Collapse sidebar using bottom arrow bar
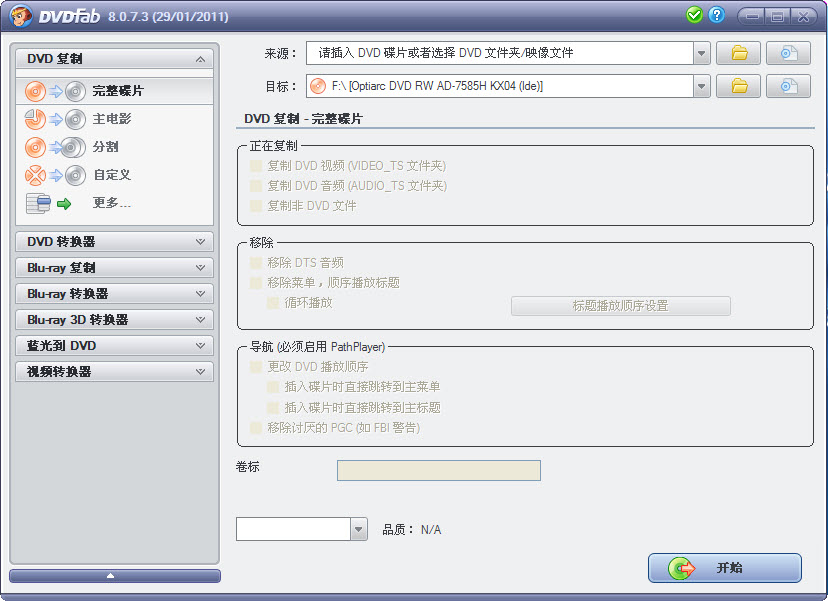 [x=115, y=576]
